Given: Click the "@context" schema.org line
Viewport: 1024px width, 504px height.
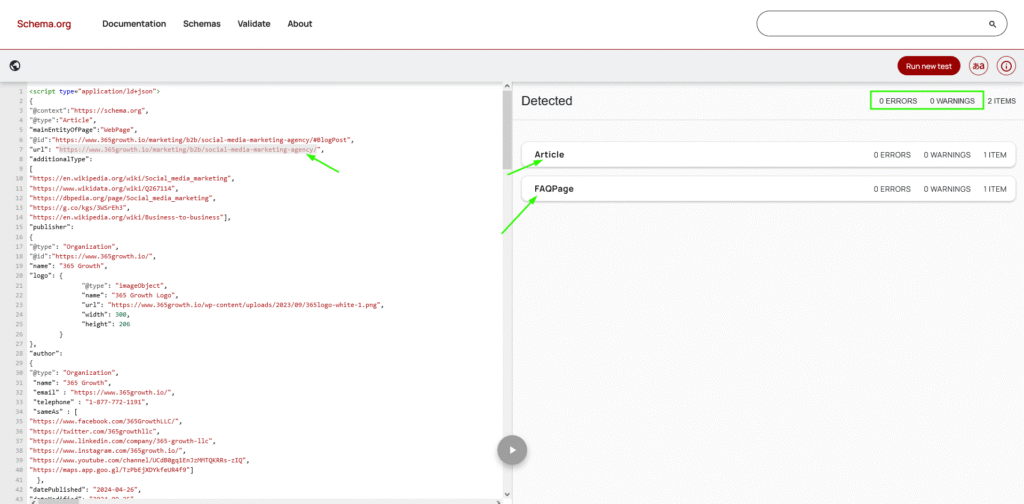Looking at the screenshot, I should tap(89, 110).
